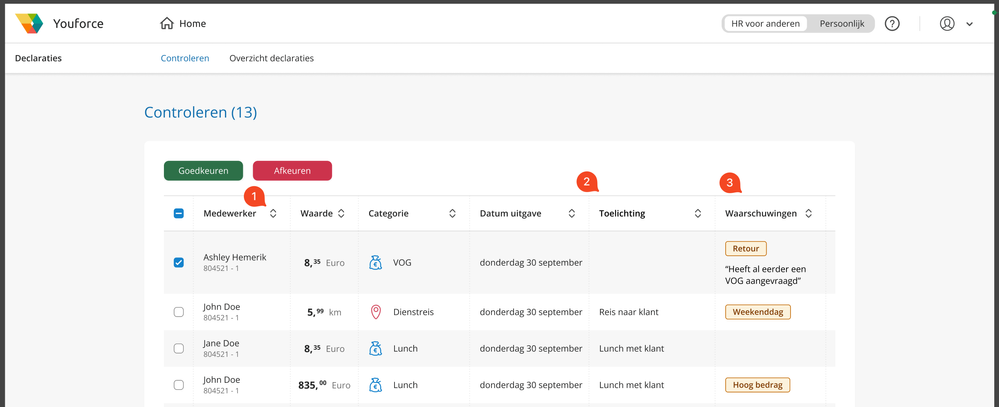
Task: Click the user profile avatar icon
Action: pyautogui.click(x=947, y=24)
